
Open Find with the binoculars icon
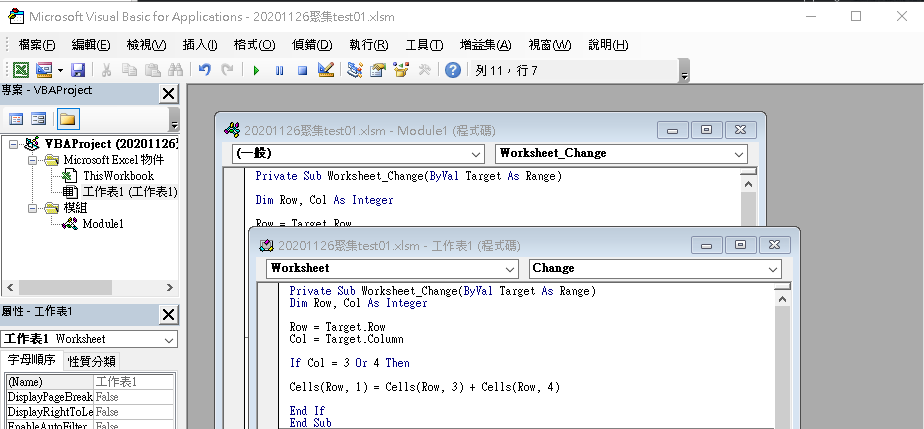coord(176,70)
